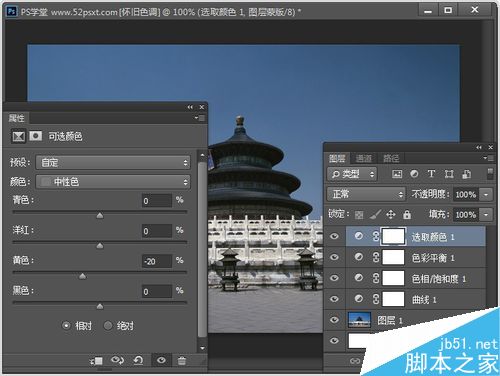Click adjustment icon on 曲线 1 layer
Image resolution: width=500 pixels, height=376 pixels.
pyautogui.click(x=359, y=299)
